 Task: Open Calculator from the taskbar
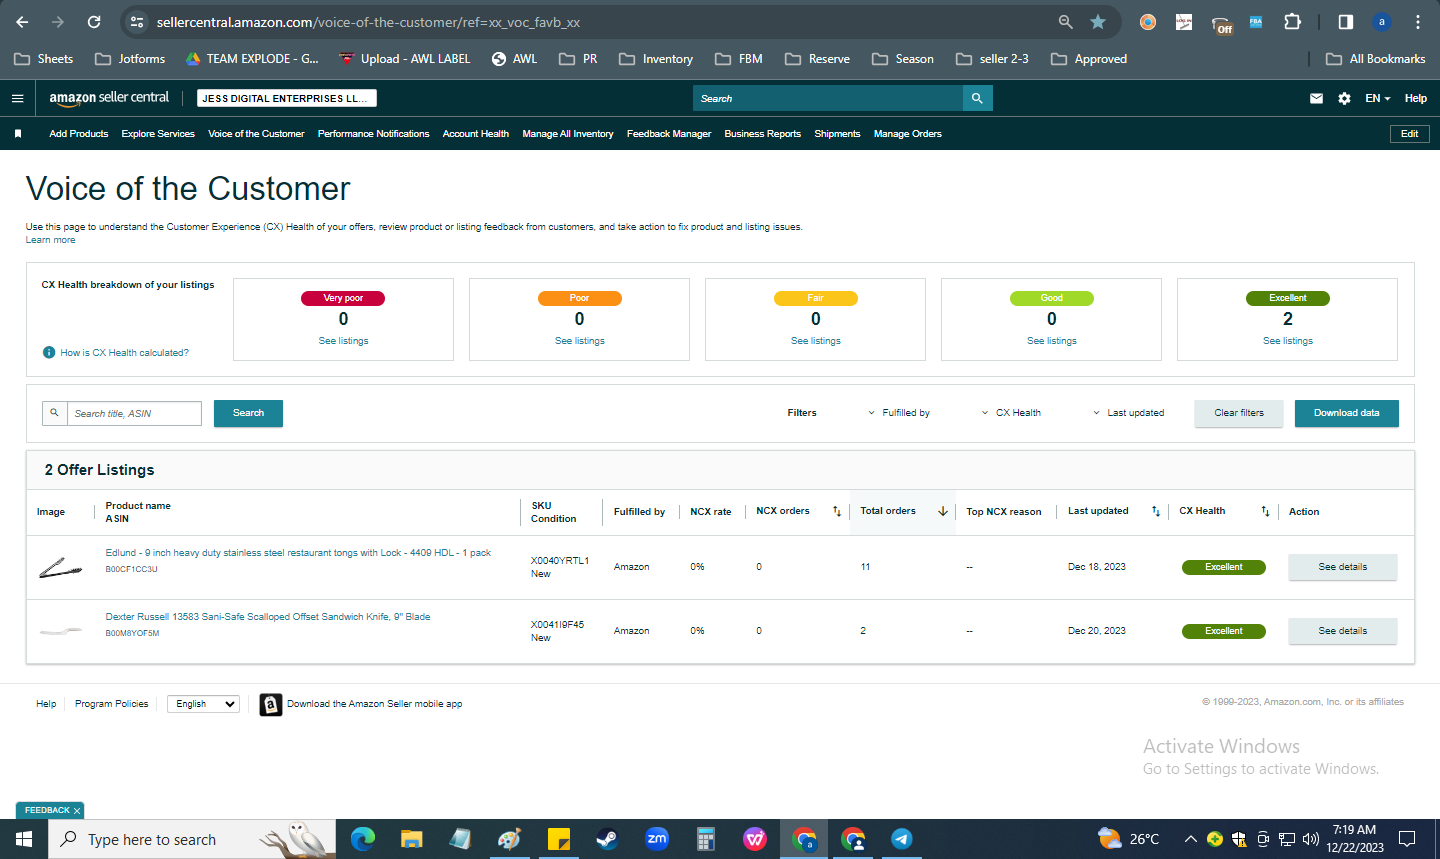705,839
